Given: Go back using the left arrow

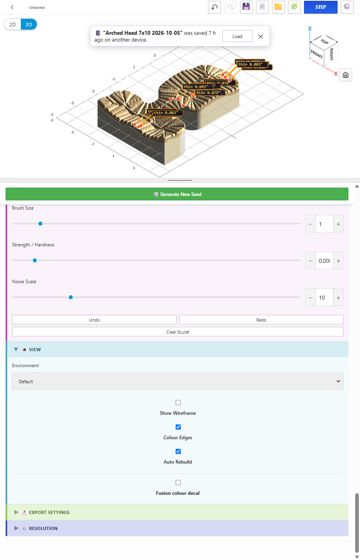Looking at the screenshot, I should (12, 7).
